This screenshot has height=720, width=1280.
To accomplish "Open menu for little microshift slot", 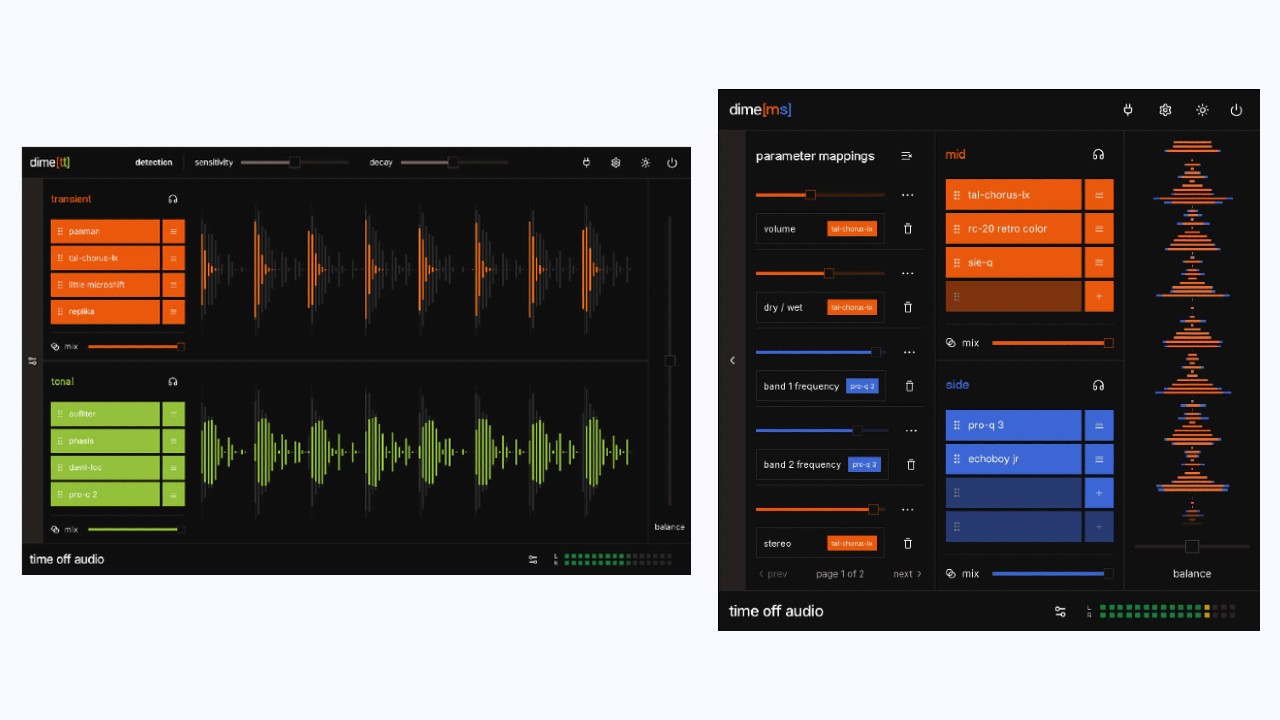I will 173,285.
